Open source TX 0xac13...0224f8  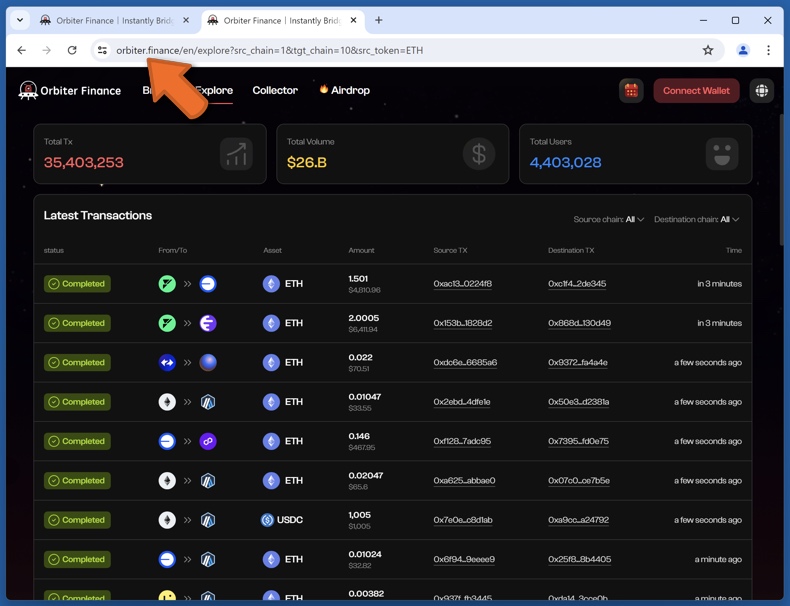[463, 284]
